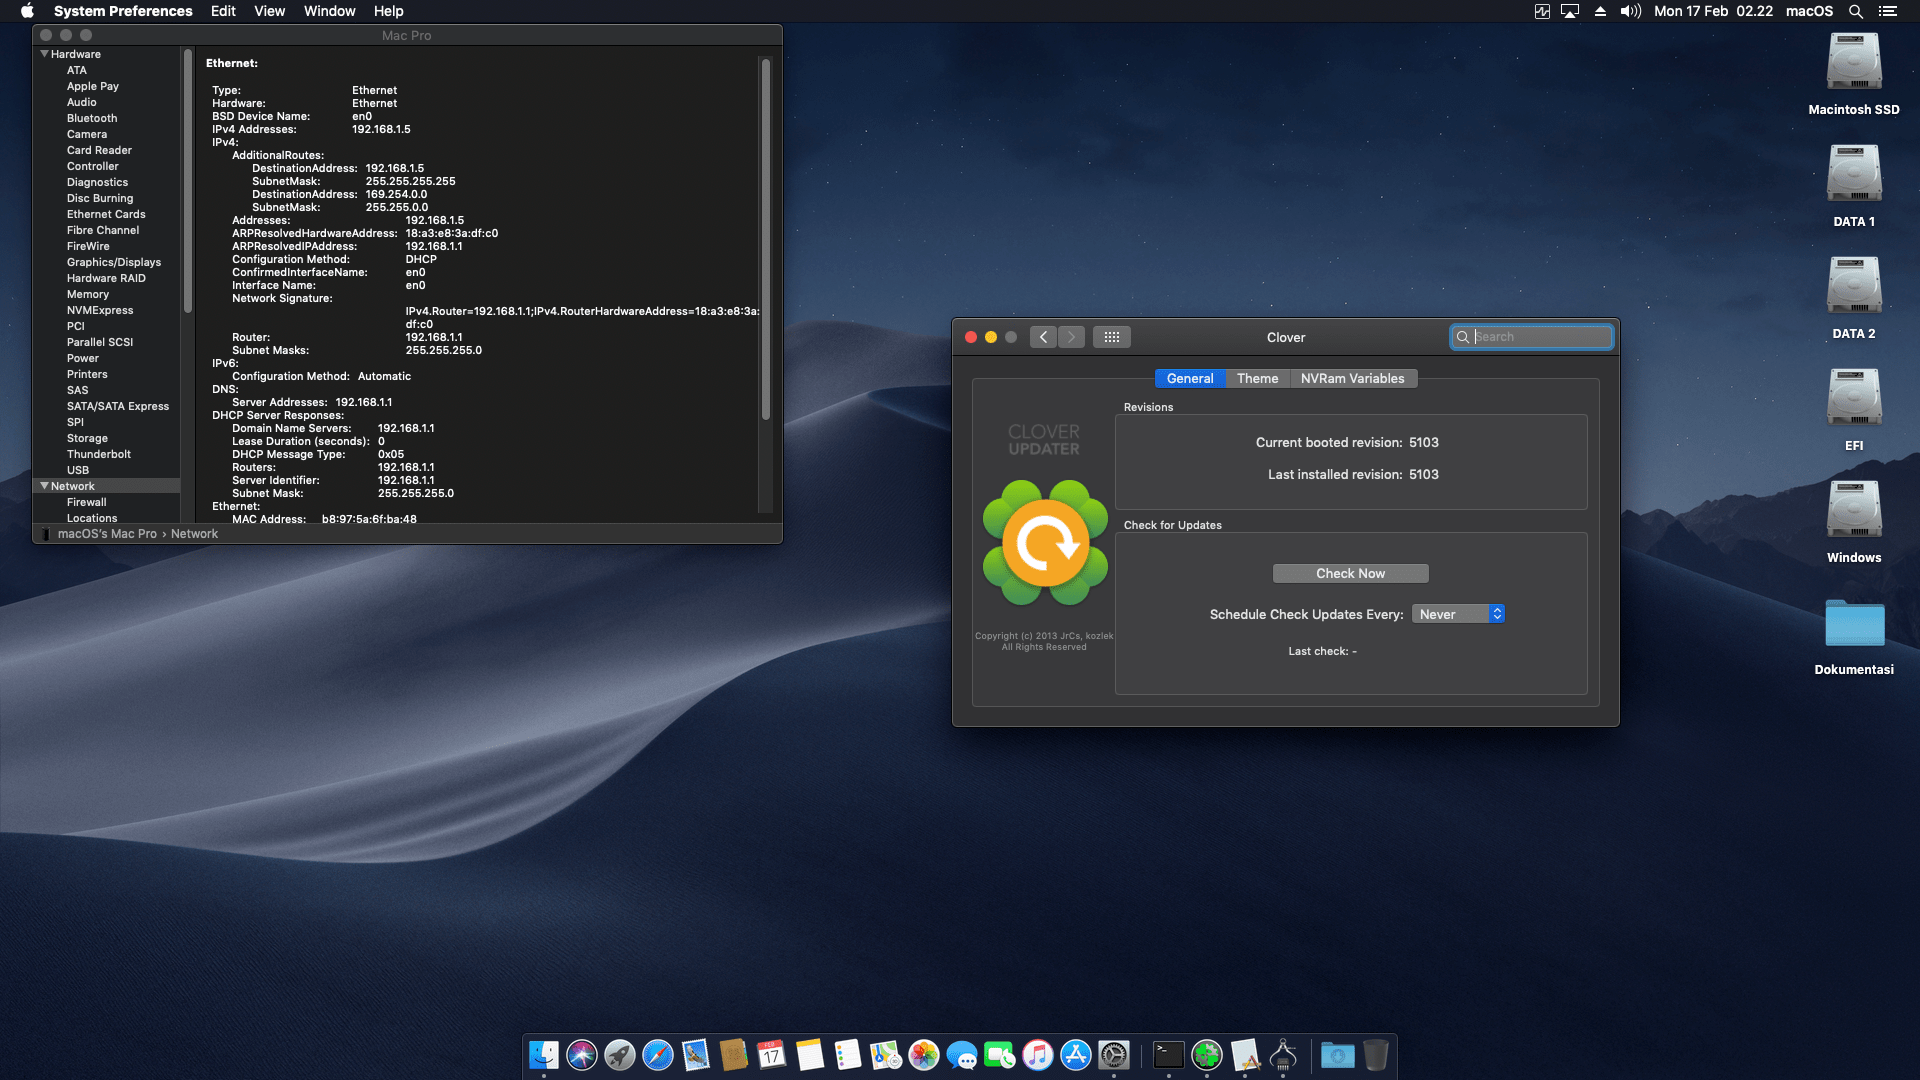Open the Window menu
Viewport: 1920px width, 1080px height.
pos(329,11)
